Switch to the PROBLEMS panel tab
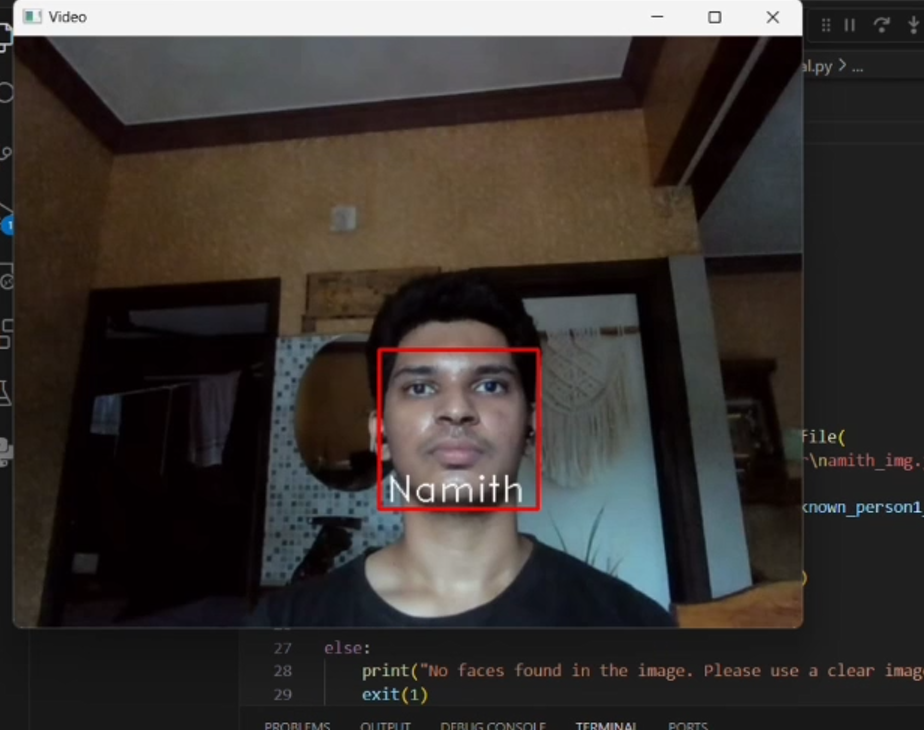The height and width of the screenshot is (730, 924). tap(297, 725)
